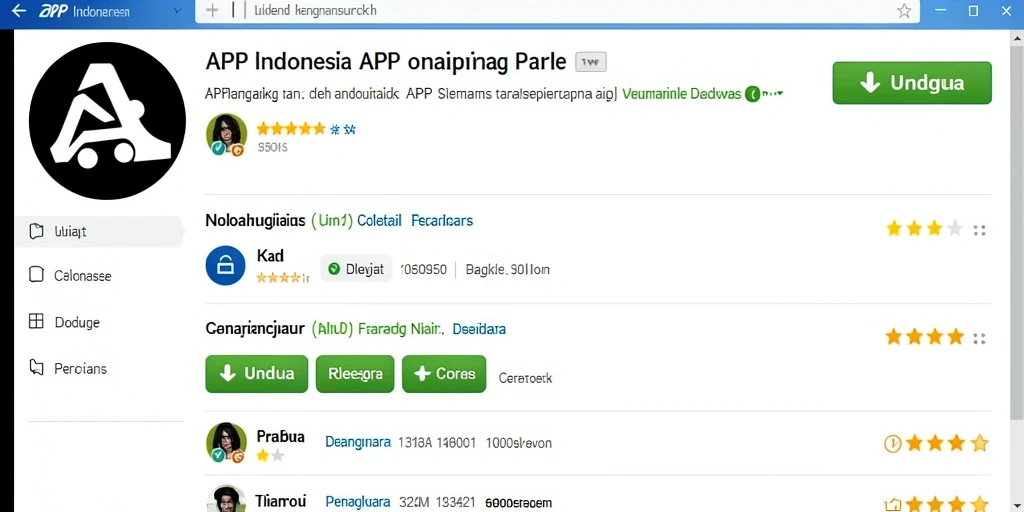Click the 1000skevon text in Prabua row

tap(519, 443)
